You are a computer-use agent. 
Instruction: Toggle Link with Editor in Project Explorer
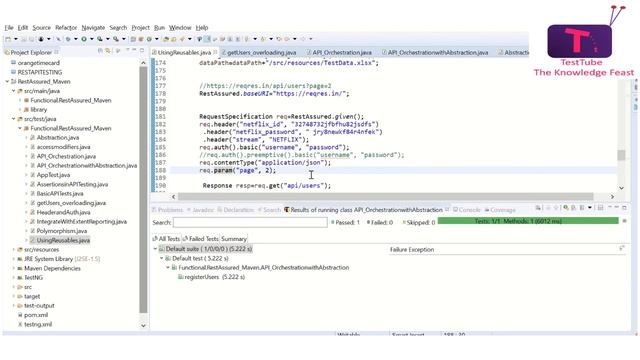[x=108, y=51]
